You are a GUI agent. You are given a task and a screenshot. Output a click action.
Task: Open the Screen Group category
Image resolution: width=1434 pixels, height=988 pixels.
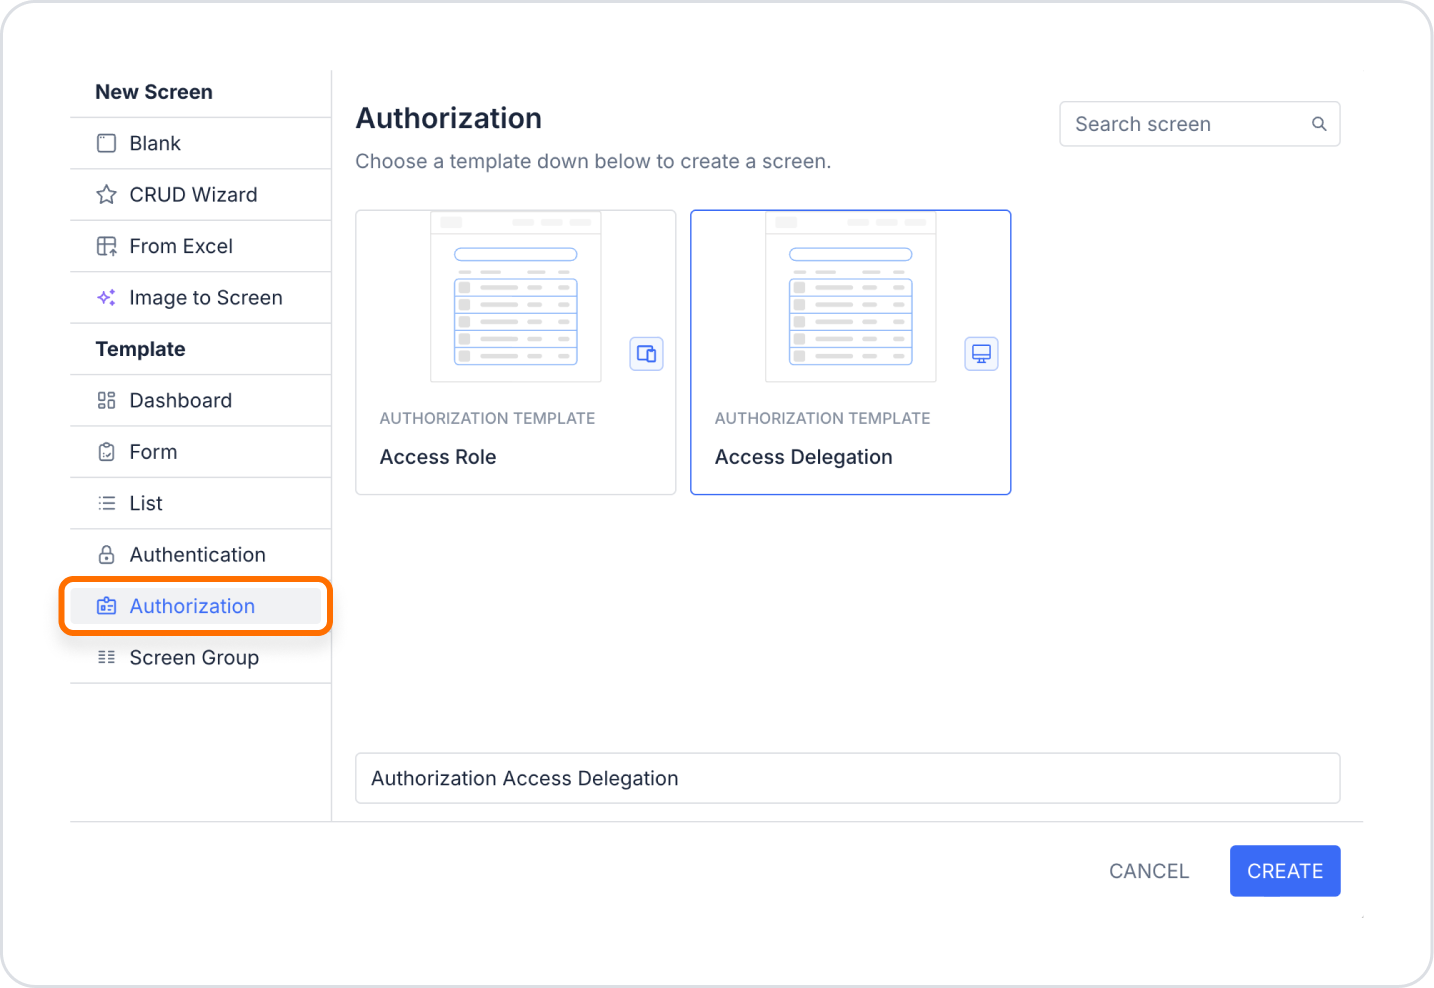tap(200, 658)
